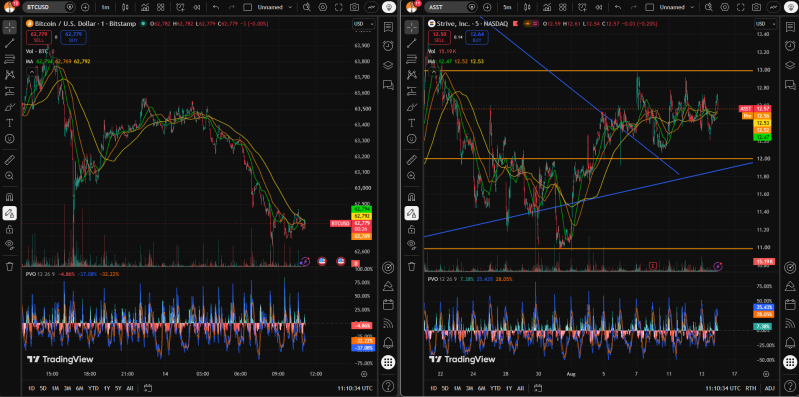The height and width of the screenshot is (397, 799).
Task: Open alerts panel icon beside left chart
Action: [x=388, y=45]
